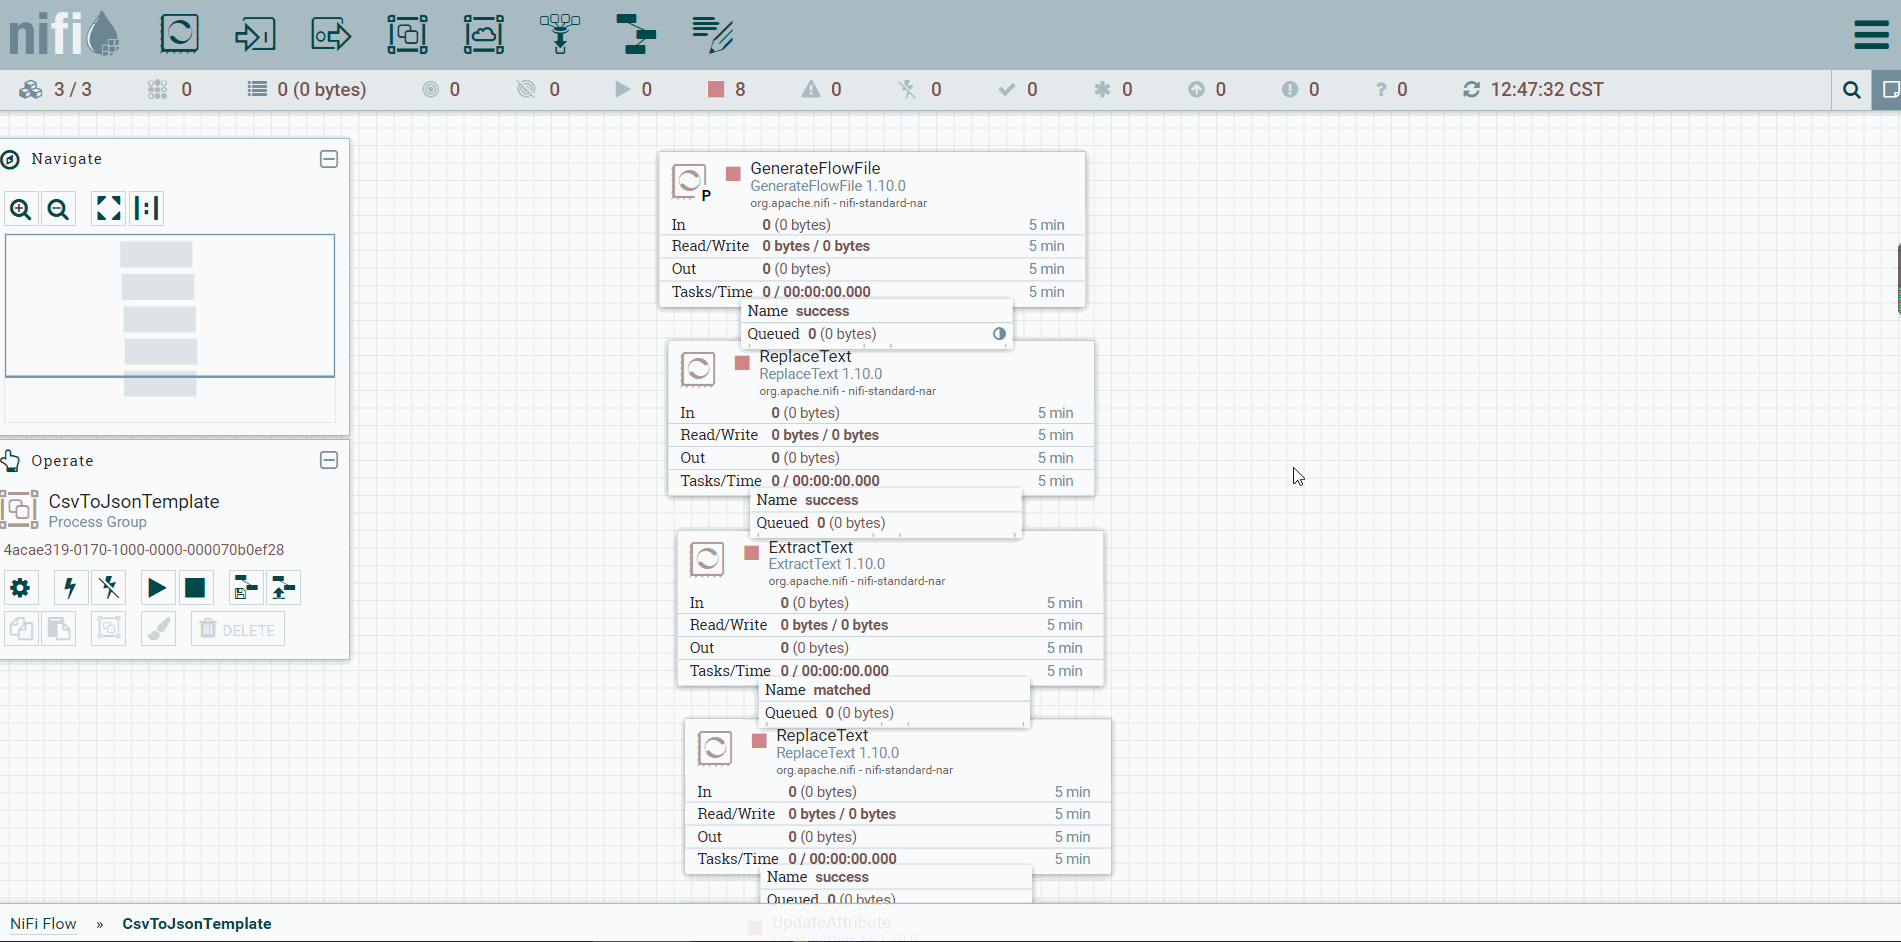The image size is (1901, 942).
Task: Select the Input Port toolbar icon
Action: click(255, 34)
